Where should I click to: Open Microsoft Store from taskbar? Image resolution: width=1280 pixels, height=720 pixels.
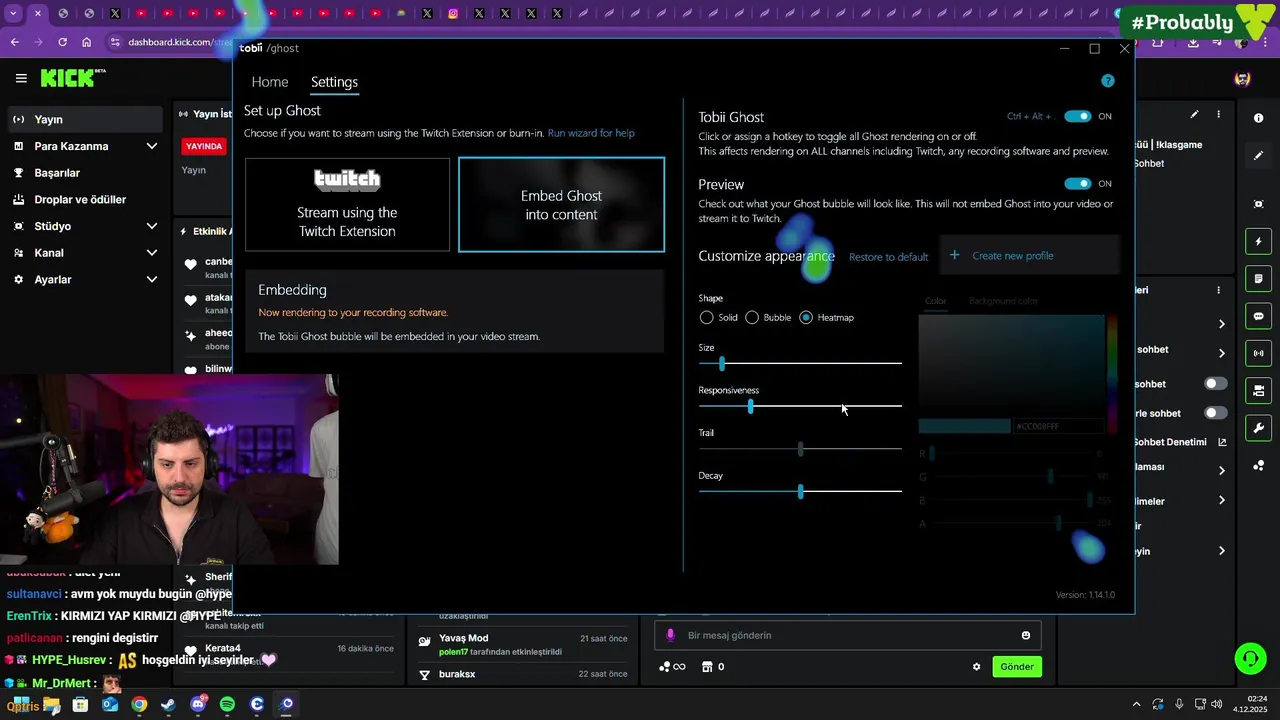(80, 705)
